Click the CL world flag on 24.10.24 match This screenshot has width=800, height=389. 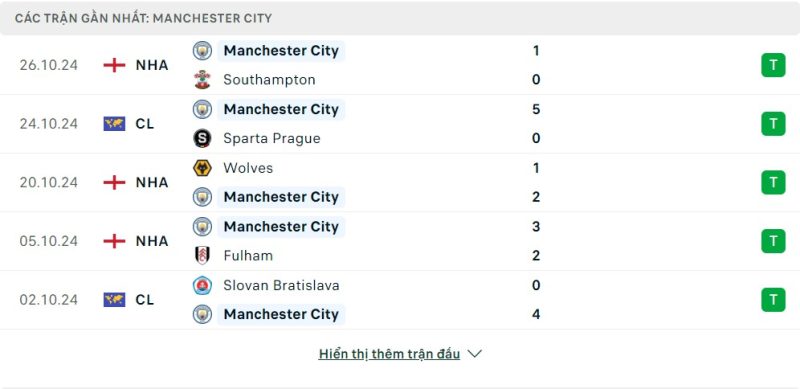[114, 124]
